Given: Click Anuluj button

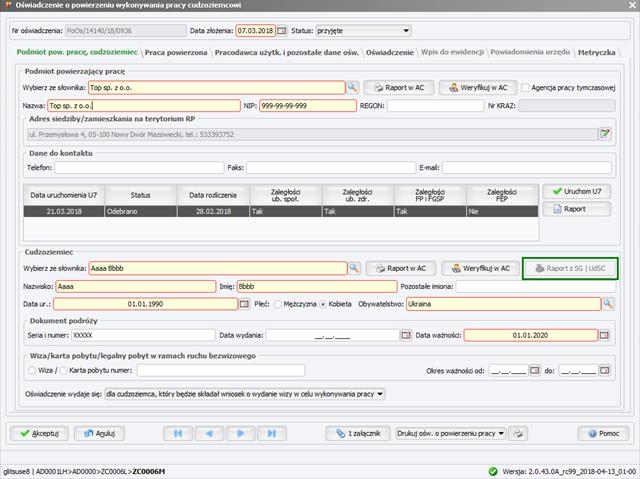Looking at the screenshot, I should [99, 433].
